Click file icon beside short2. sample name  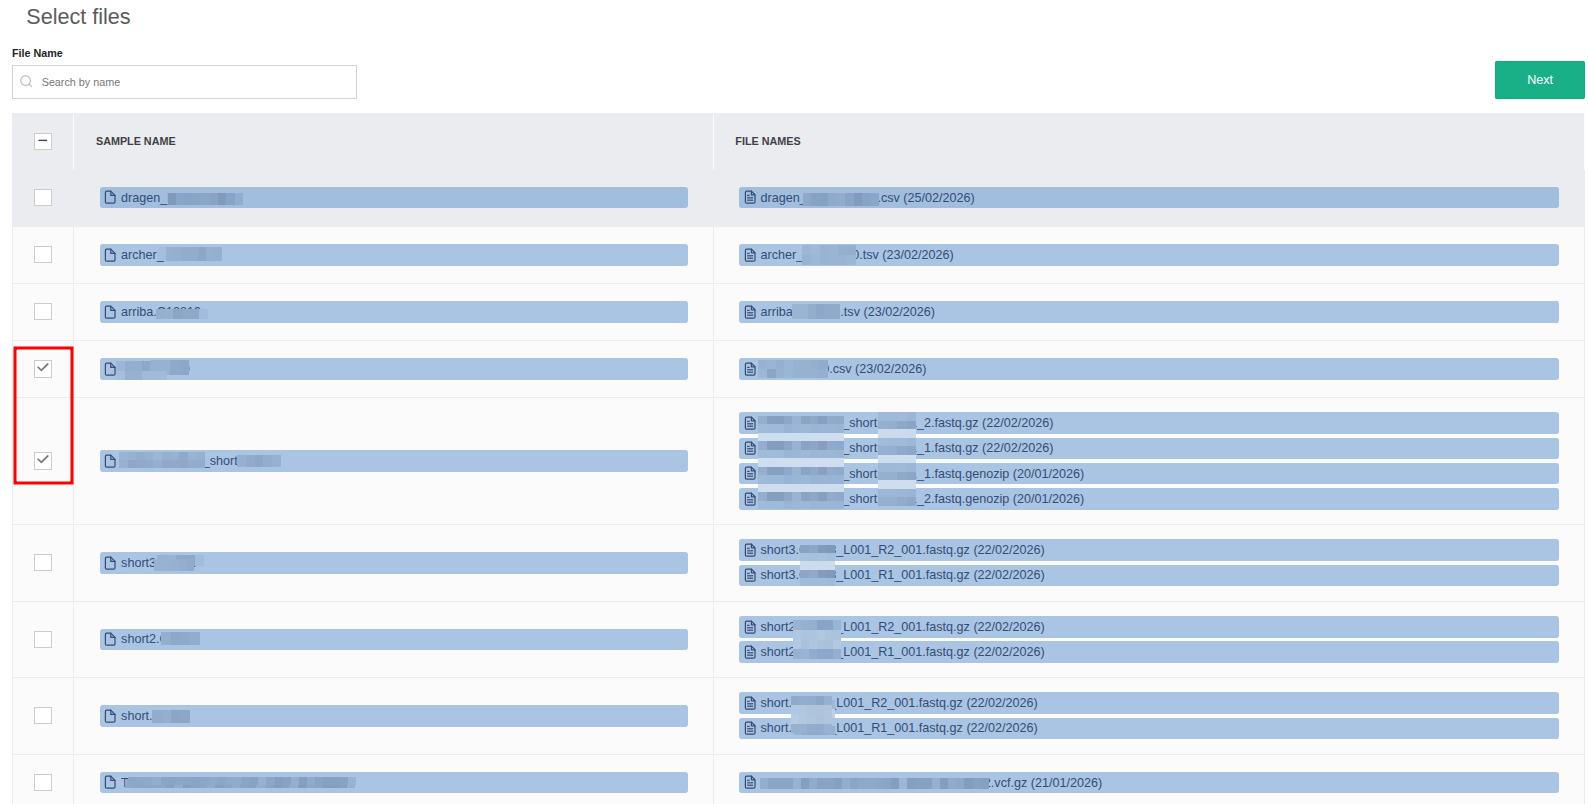click(111, 639)
